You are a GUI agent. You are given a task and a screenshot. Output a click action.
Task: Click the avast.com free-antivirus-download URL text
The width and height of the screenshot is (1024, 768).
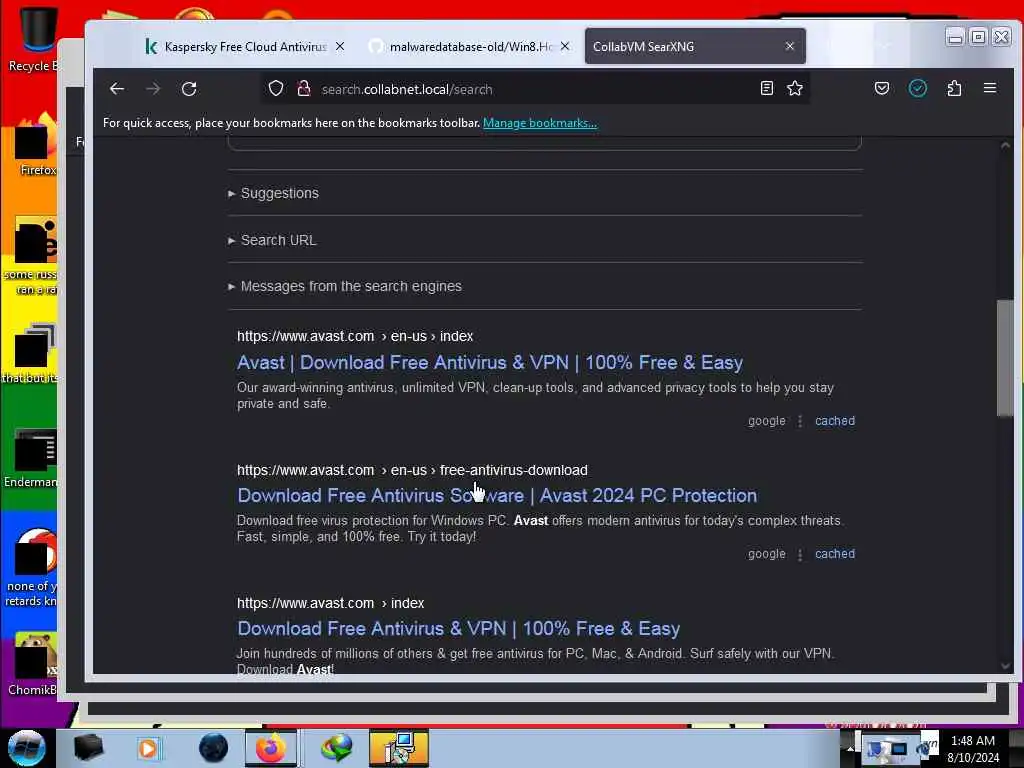tap(412, 470)
